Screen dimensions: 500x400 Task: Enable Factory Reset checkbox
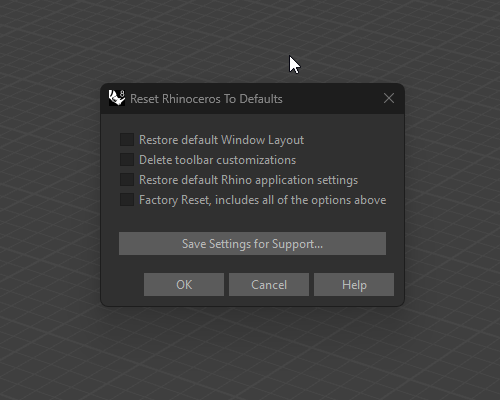point(127,200)
